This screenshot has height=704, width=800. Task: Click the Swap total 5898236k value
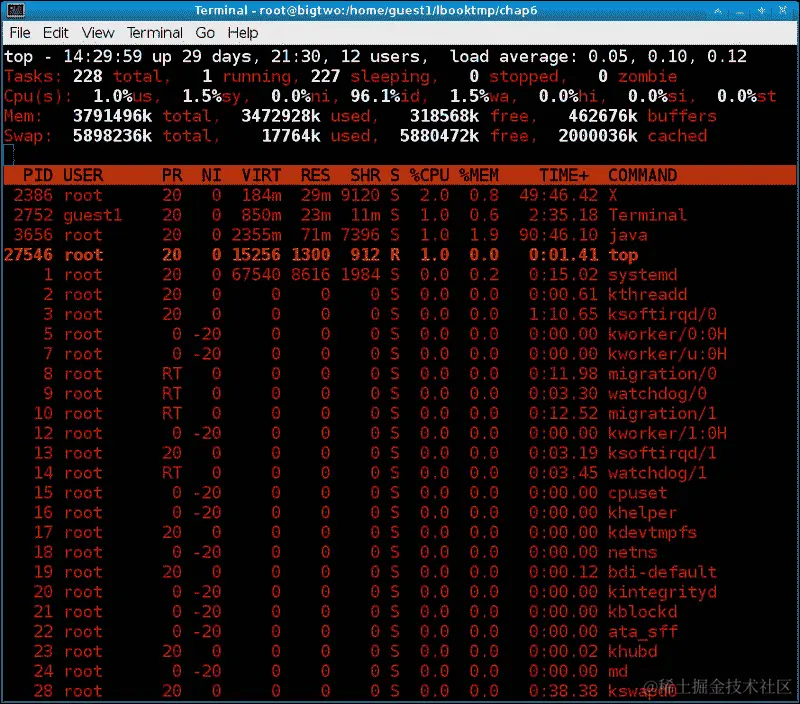point(113,136)
